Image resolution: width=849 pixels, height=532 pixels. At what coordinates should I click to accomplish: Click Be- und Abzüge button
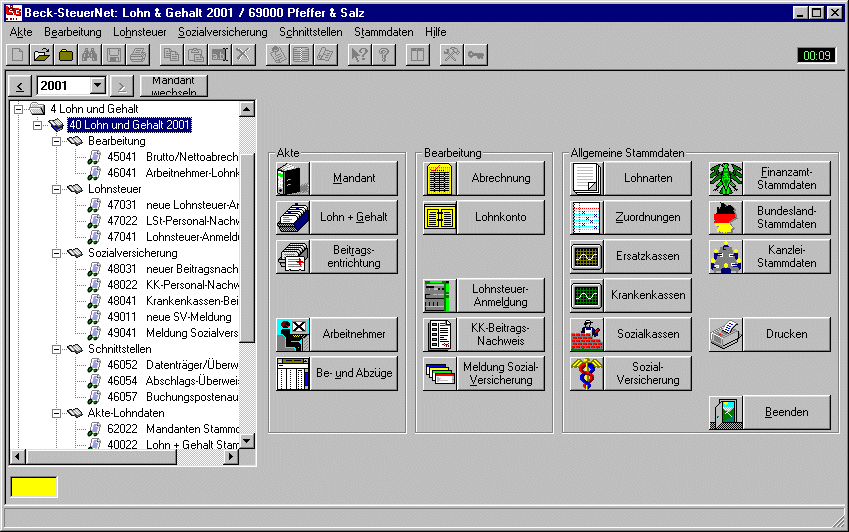pyautogui.click(x=354, y=373)
